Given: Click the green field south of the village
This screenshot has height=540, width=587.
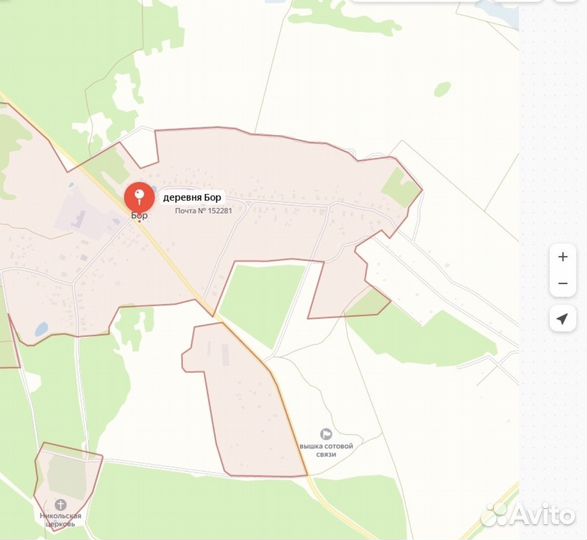Looking at the screenshot, I should coord(261,300).
